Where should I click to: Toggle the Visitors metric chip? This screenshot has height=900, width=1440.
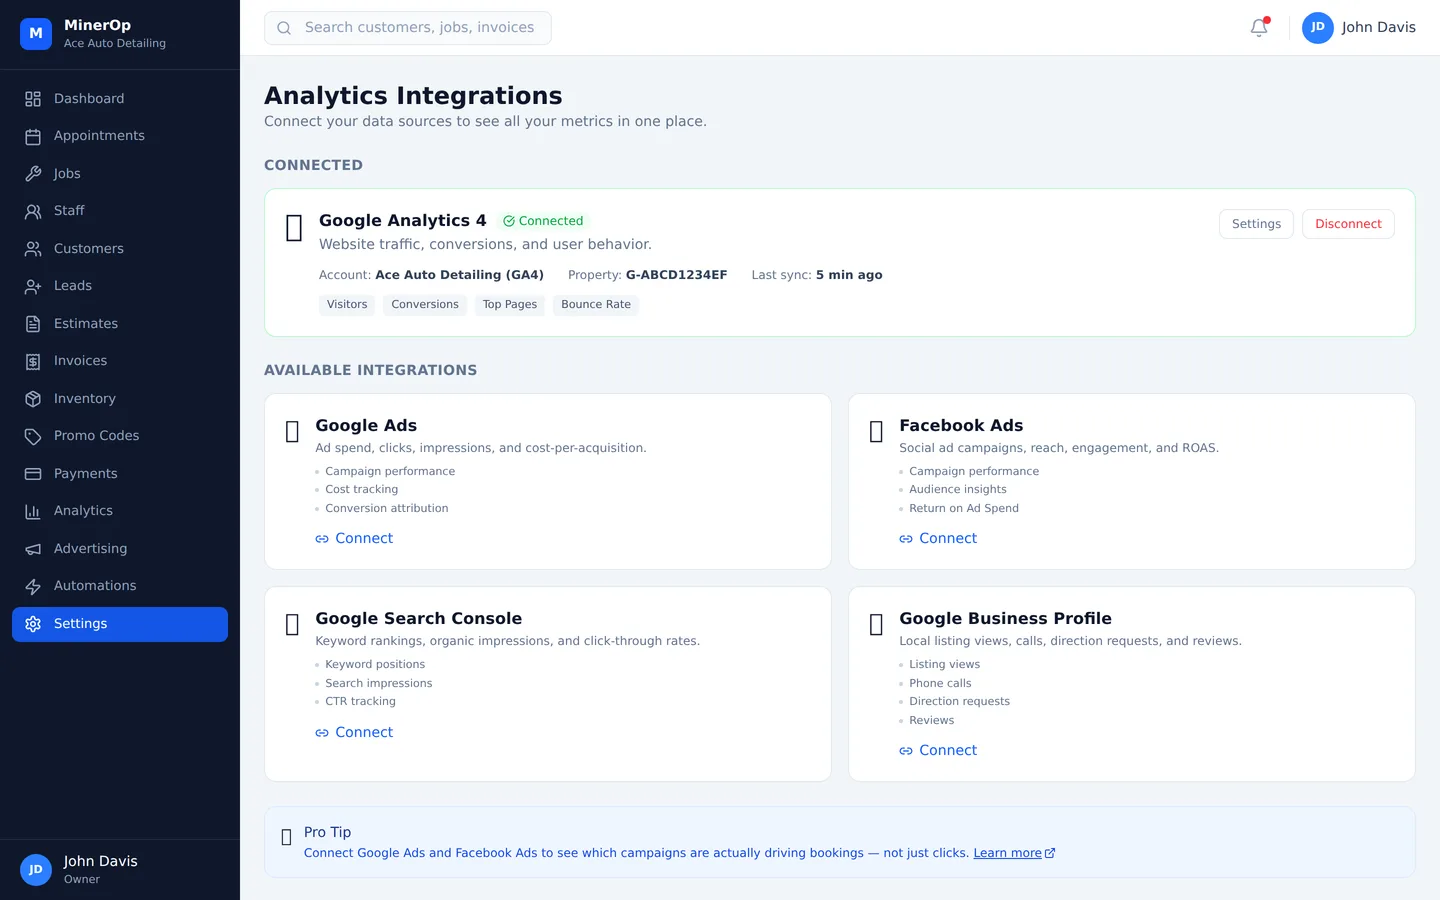[346, 304]
